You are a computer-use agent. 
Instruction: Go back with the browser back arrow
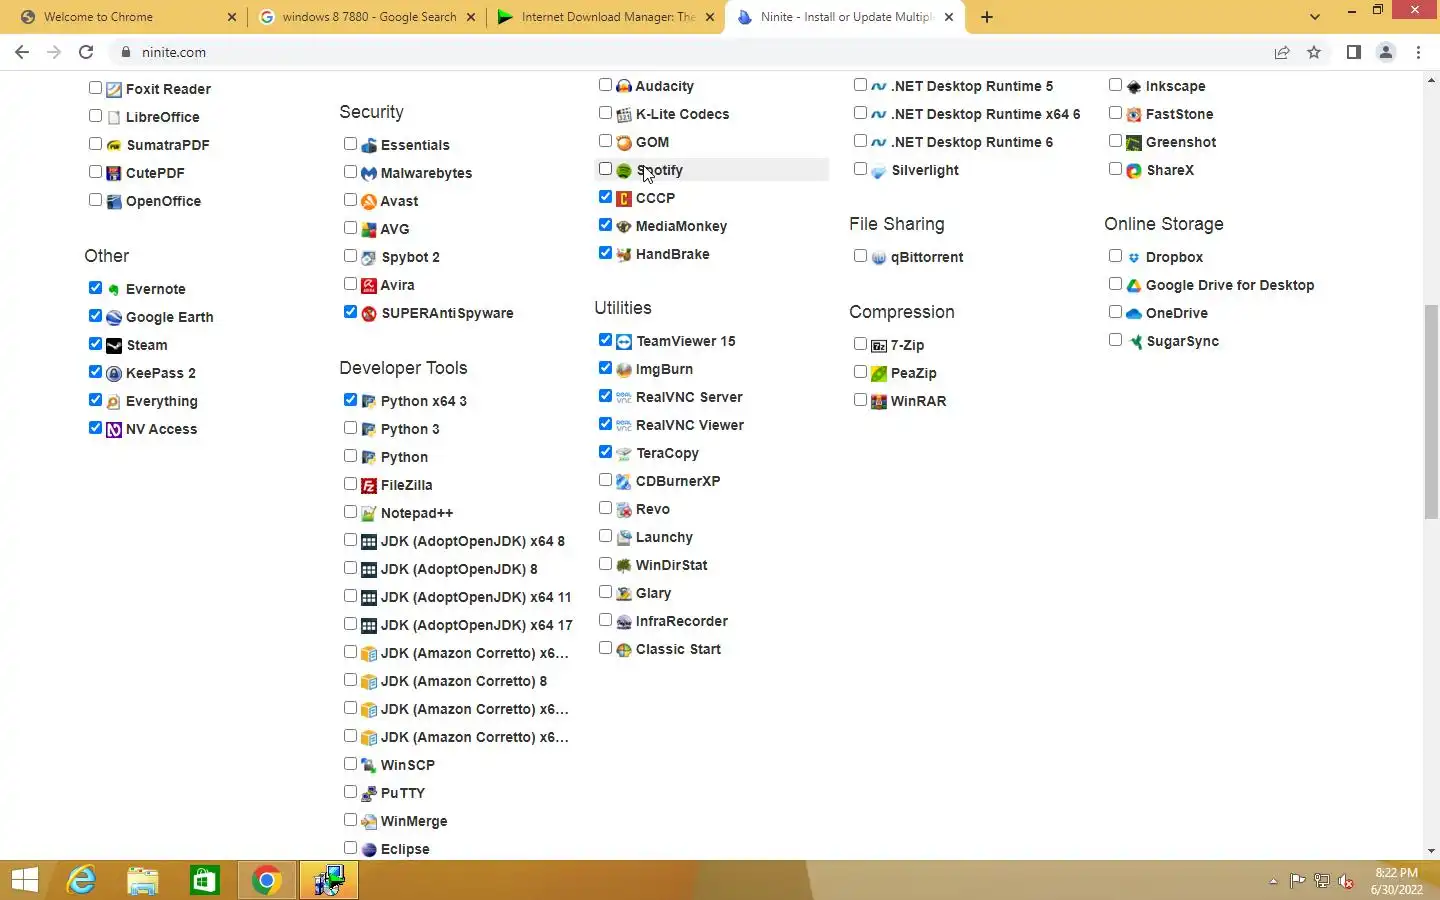(x=22, y=52)
